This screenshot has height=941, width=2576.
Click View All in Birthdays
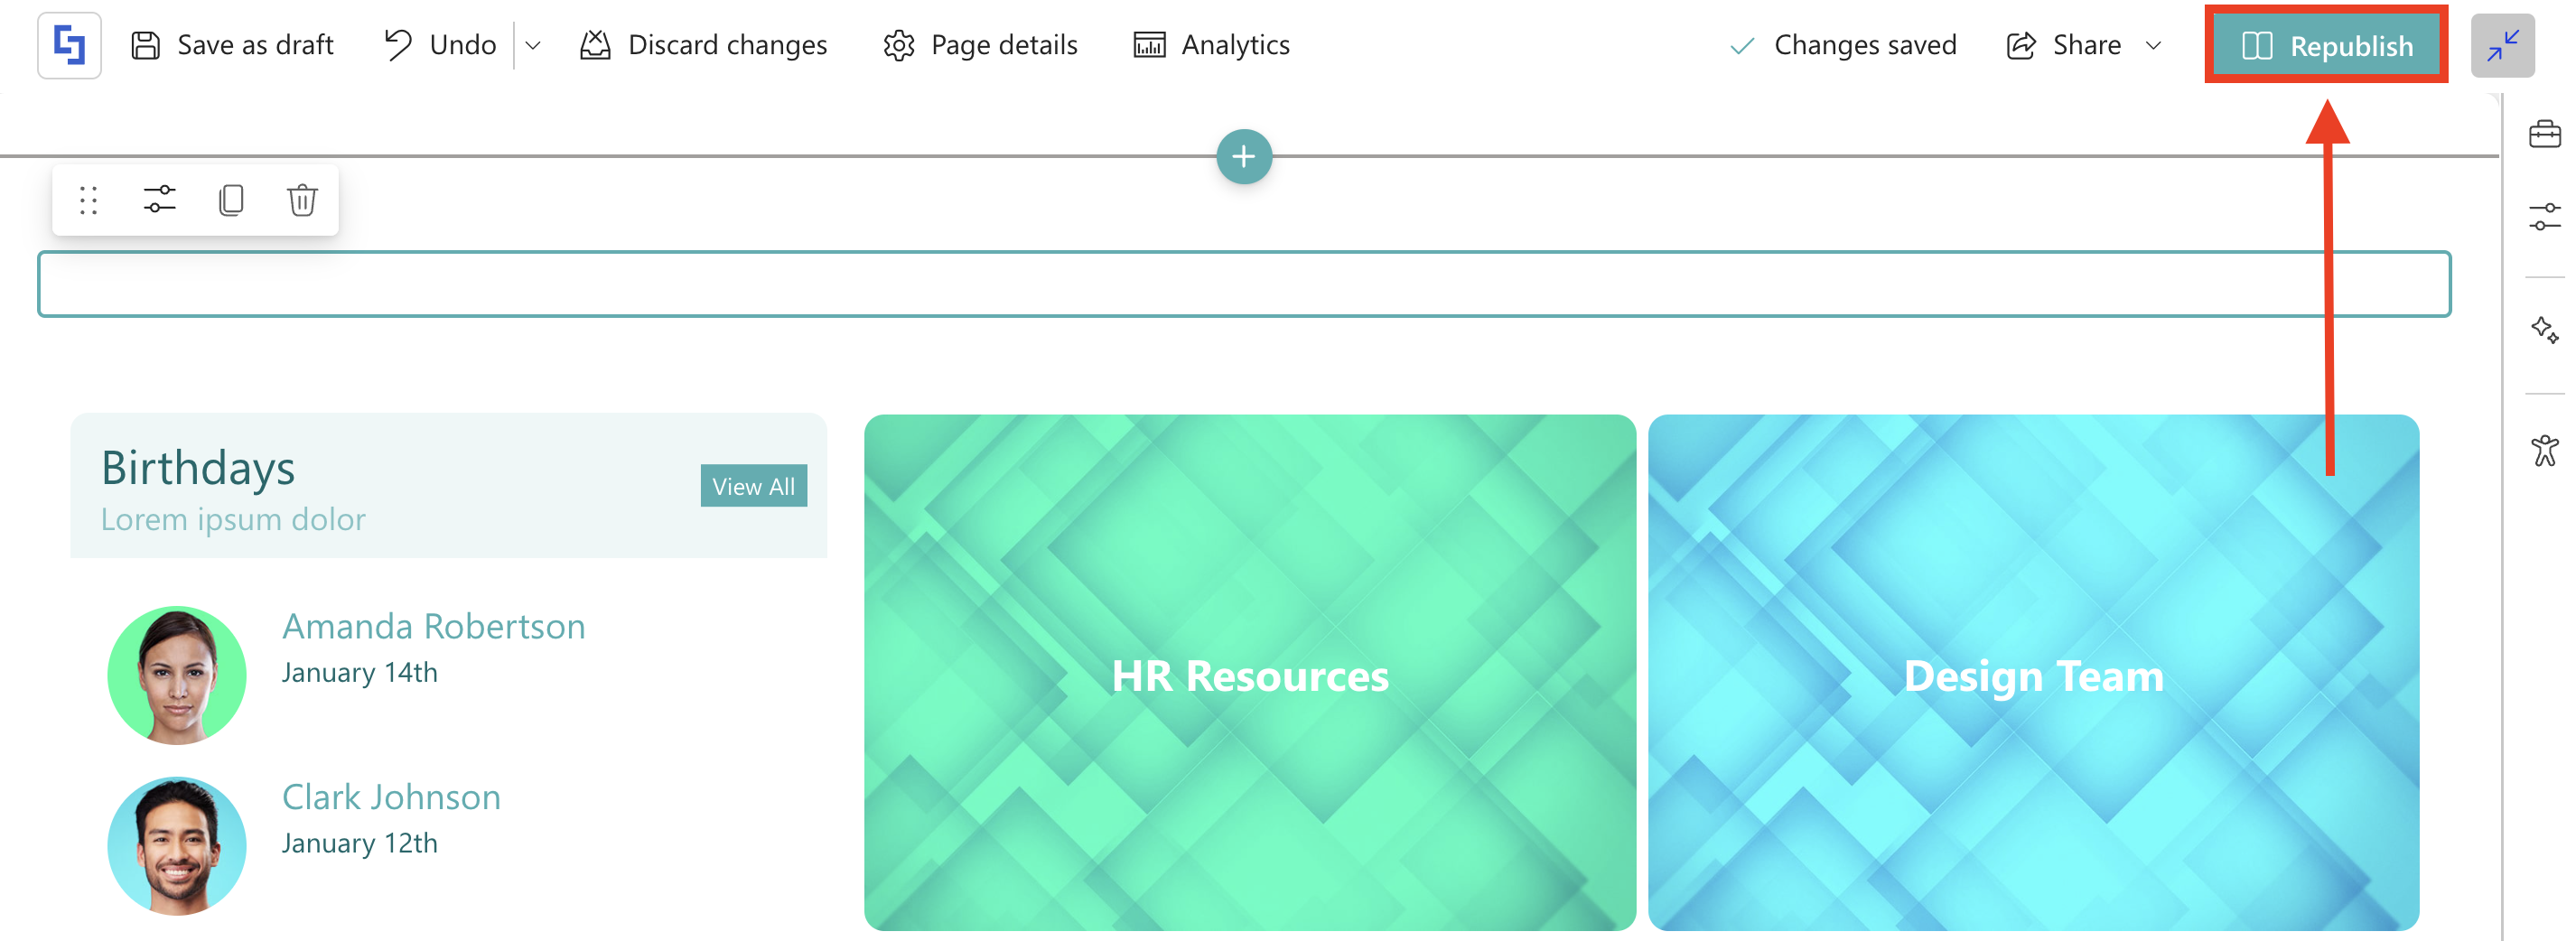[753, 486]
